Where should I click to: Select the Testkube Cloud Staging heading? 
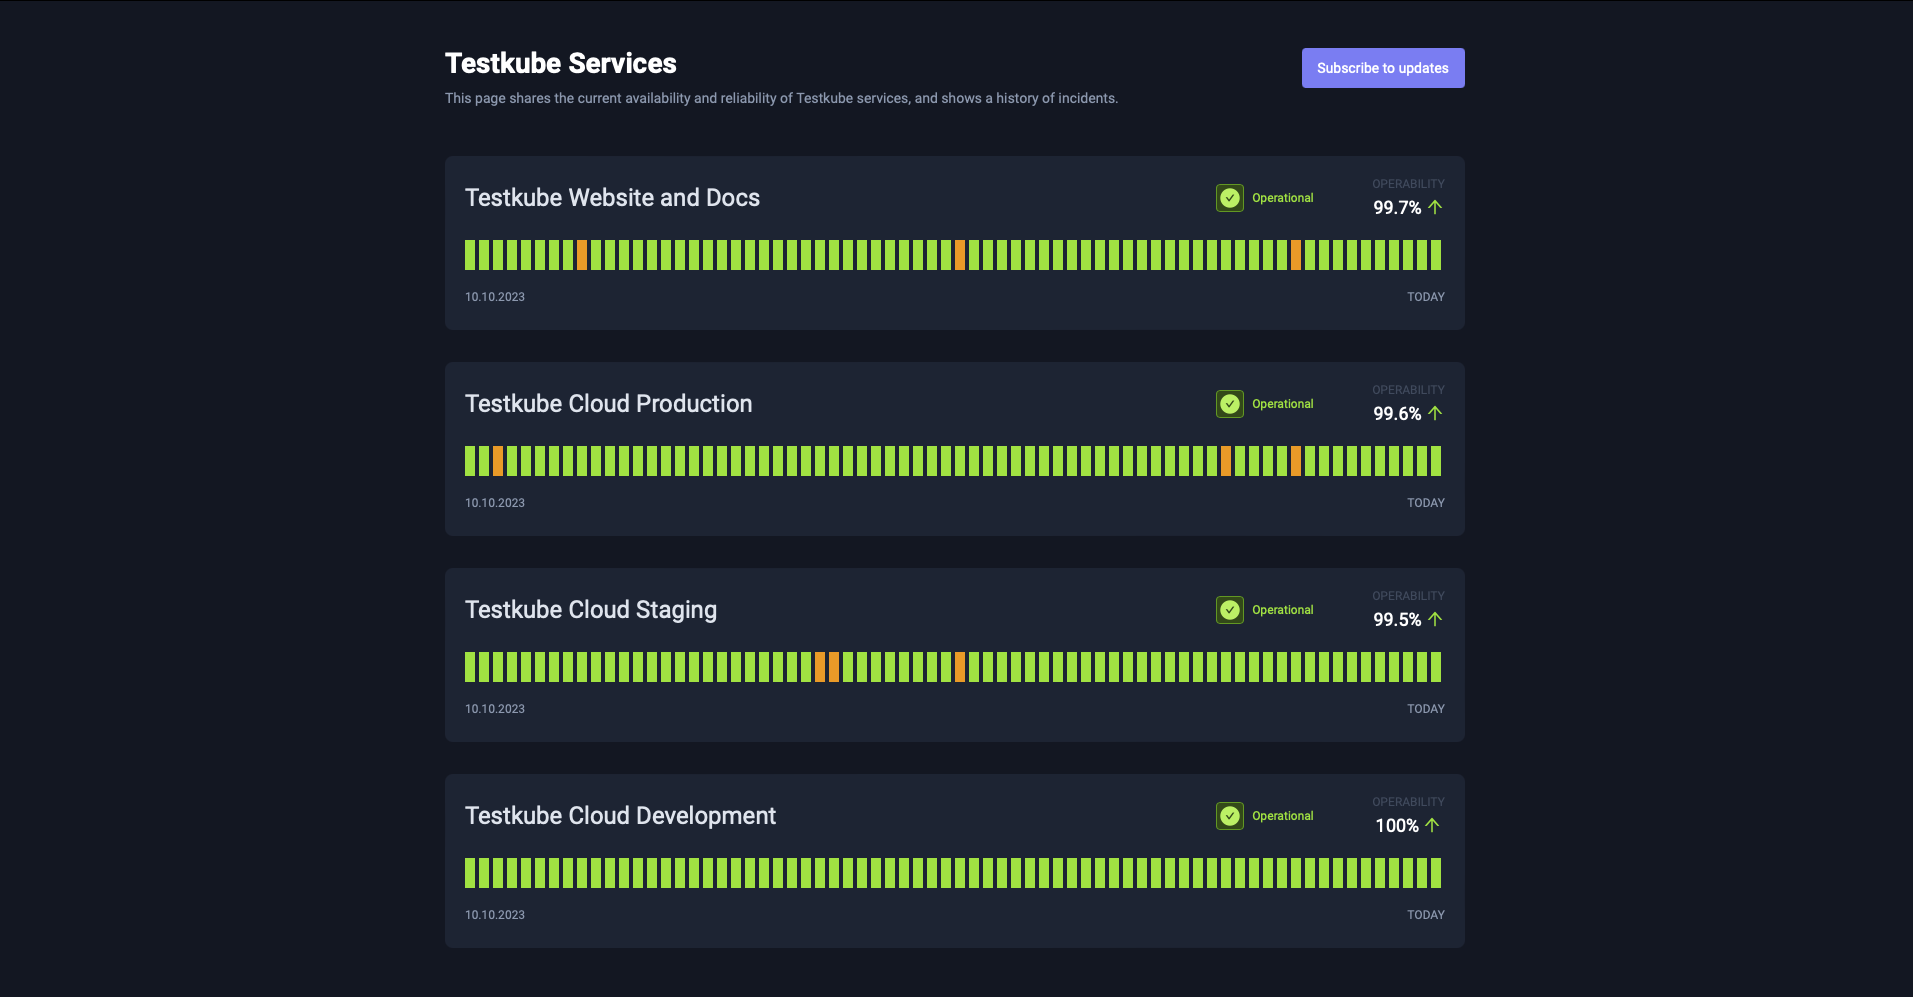click(590, 609)
